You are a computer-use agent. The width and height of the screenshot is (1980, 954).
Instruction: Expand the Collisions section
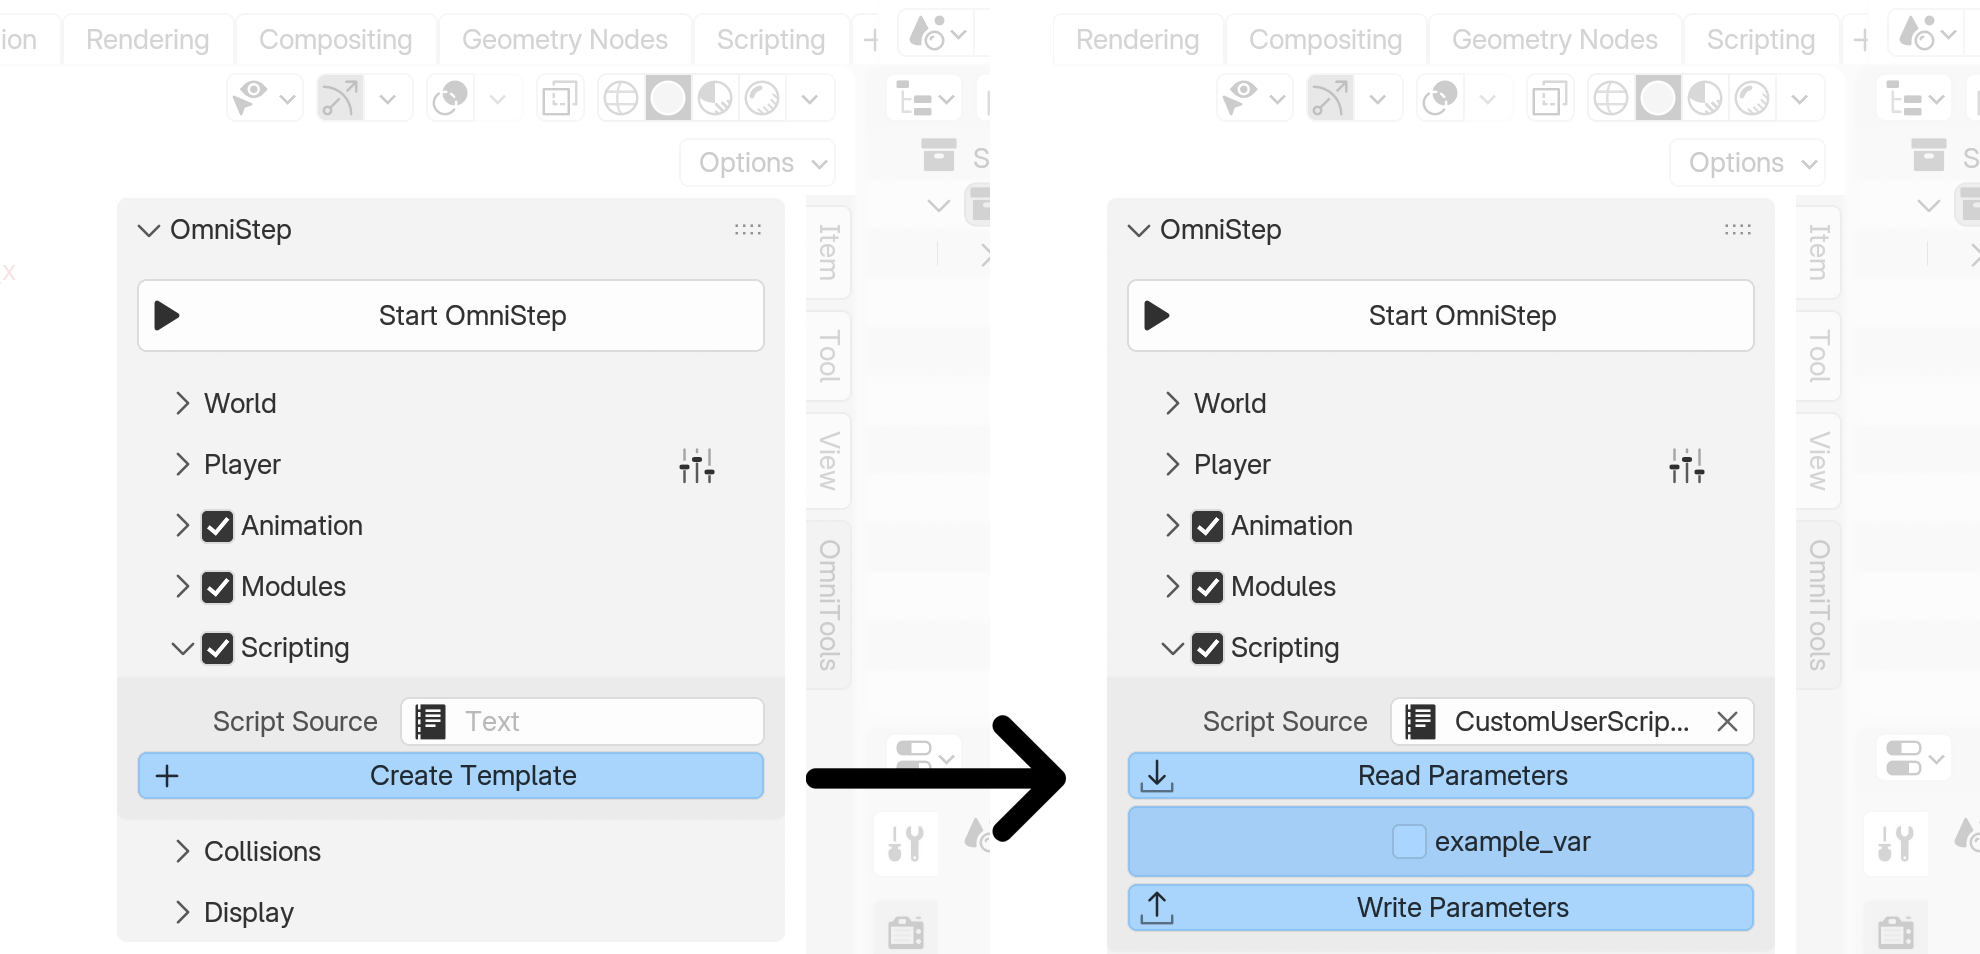tap(182, 852)
